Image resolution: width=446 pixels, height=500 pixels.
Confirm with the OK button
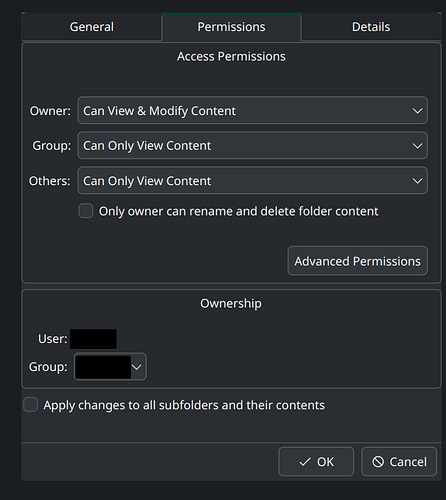pos(316,462)
